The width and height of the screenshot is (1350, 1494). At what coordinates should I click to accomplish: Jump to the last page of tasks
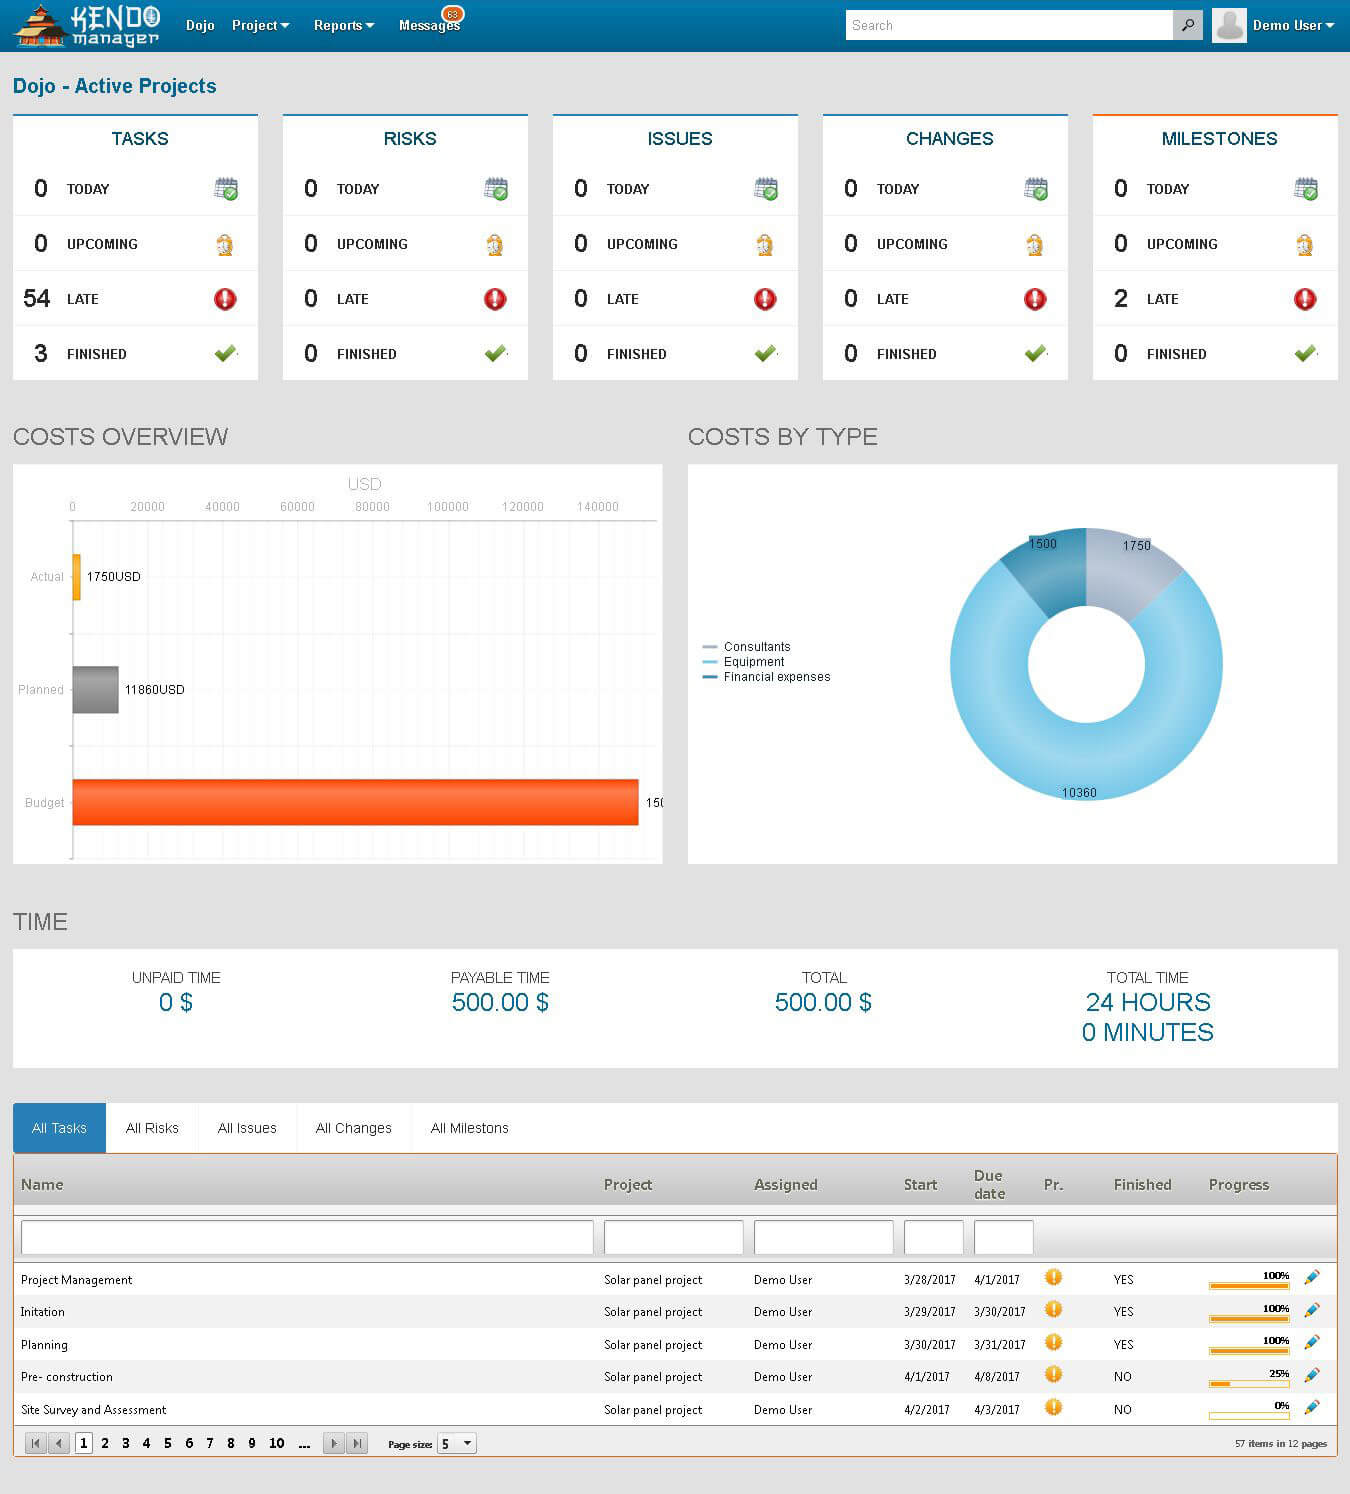tap(357, 1443)
